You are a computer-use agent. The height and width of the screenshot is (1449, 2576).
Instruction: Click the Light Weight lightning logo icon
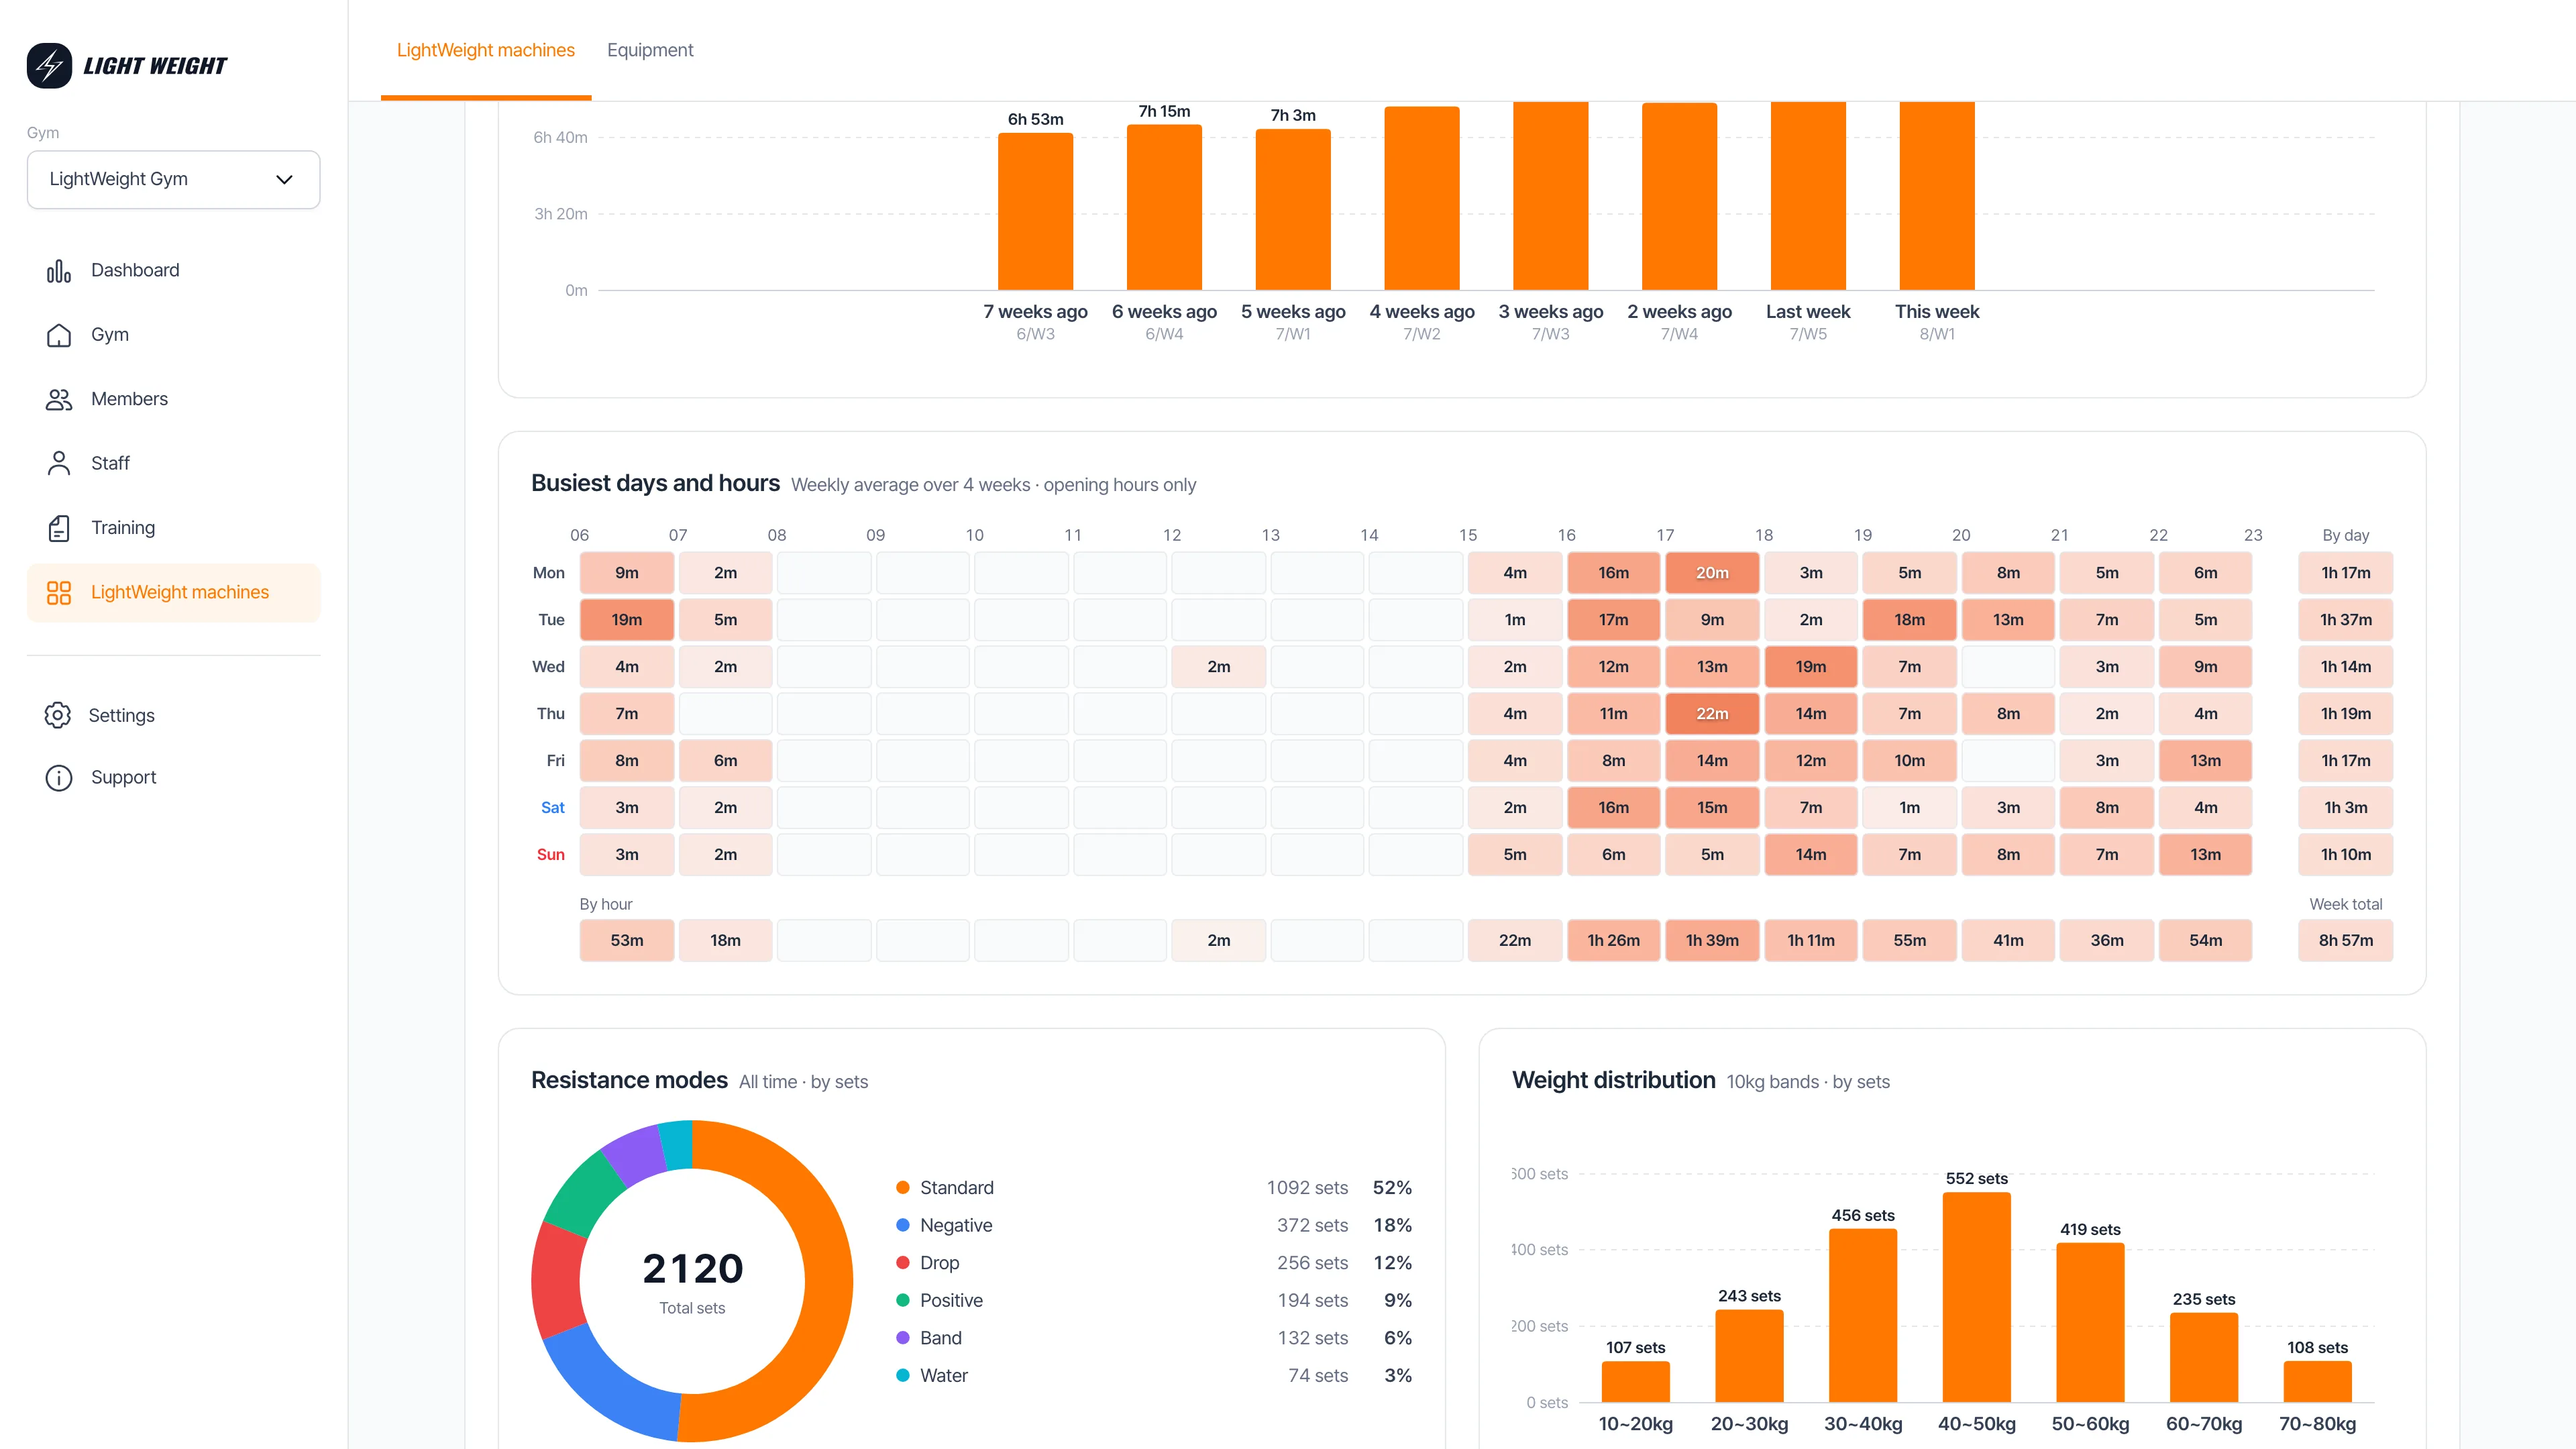point(49,66)
